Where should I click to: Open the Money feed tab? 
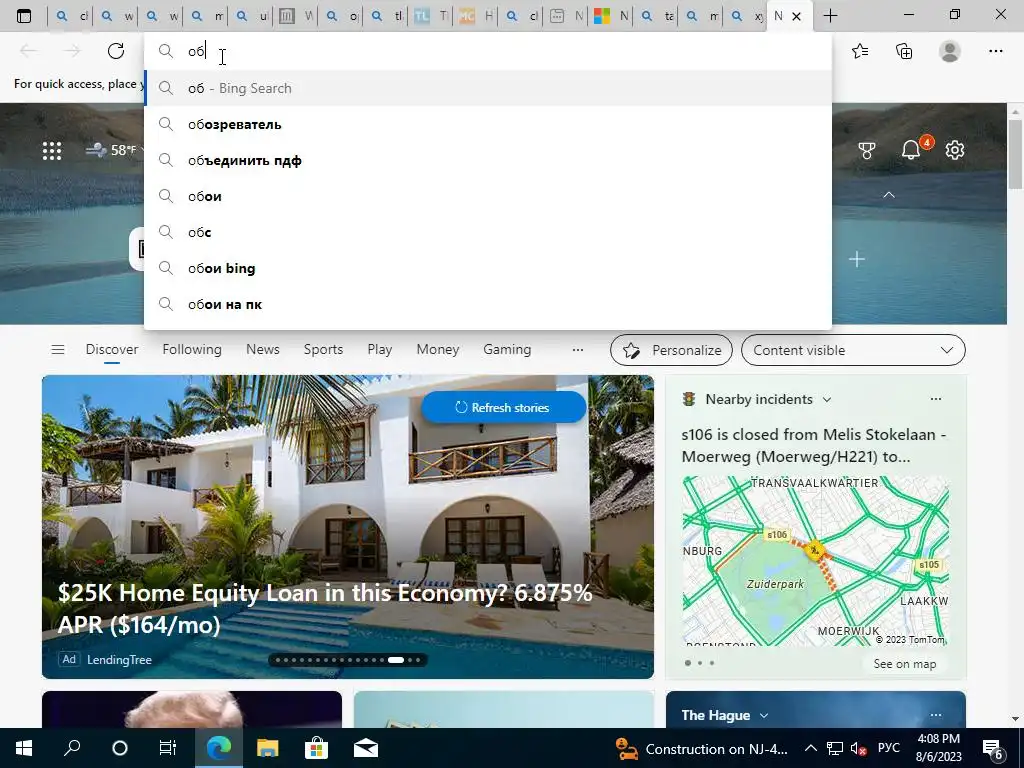[438, 349]
